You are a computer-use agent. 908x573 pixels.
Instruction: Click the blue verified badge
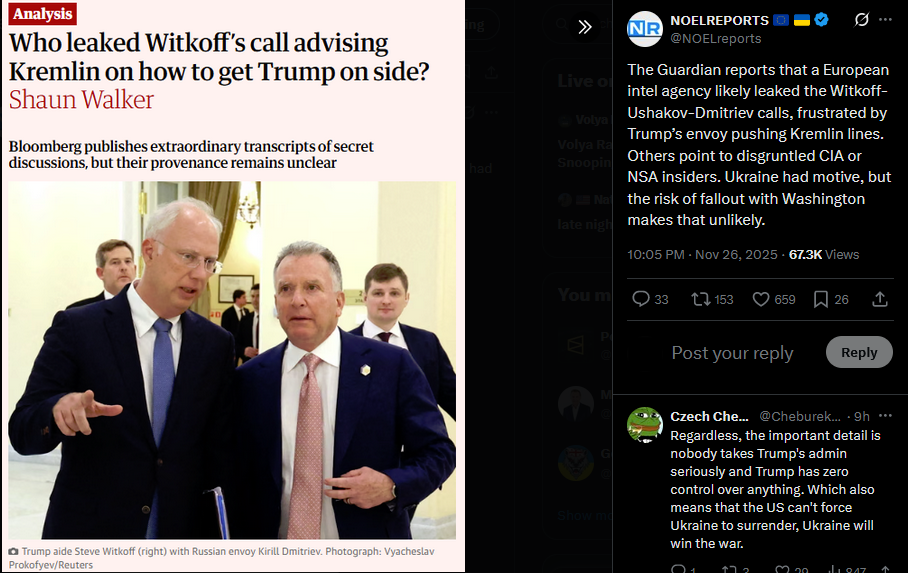point(821,20)
